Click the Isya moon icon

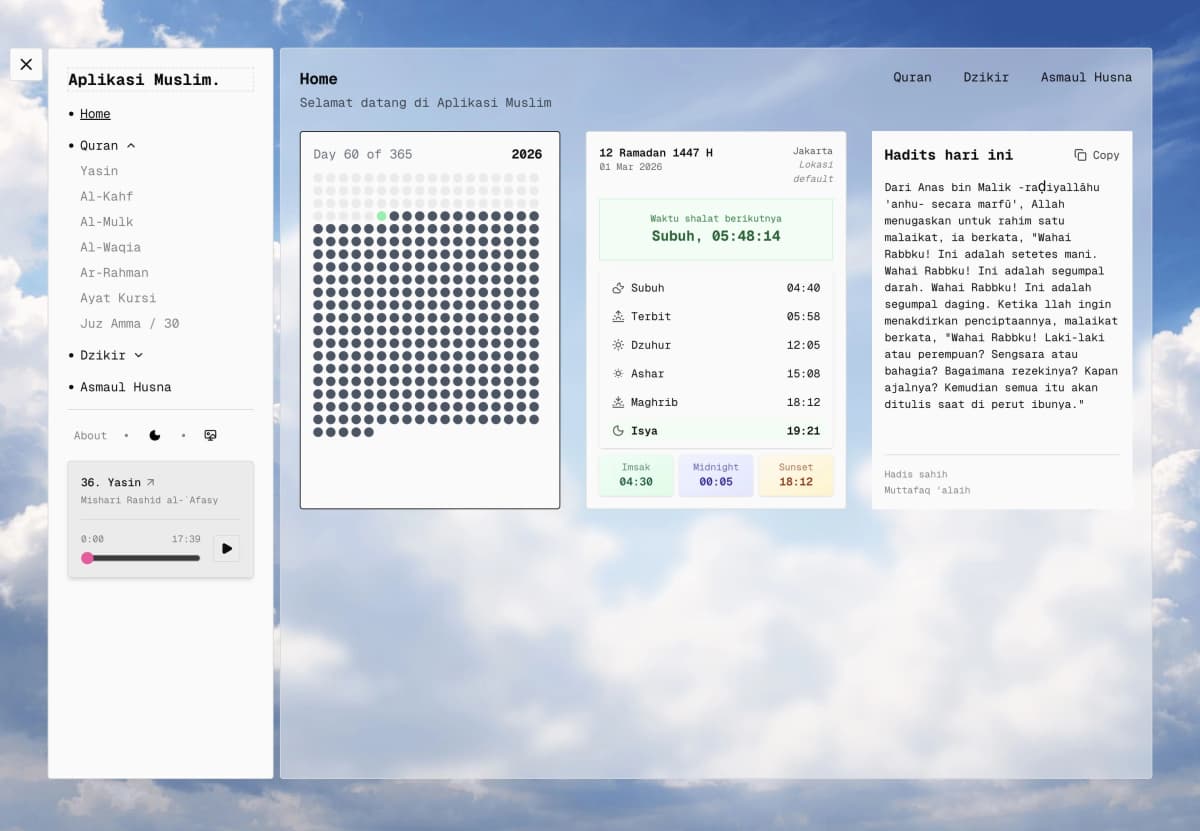point(618,431)
